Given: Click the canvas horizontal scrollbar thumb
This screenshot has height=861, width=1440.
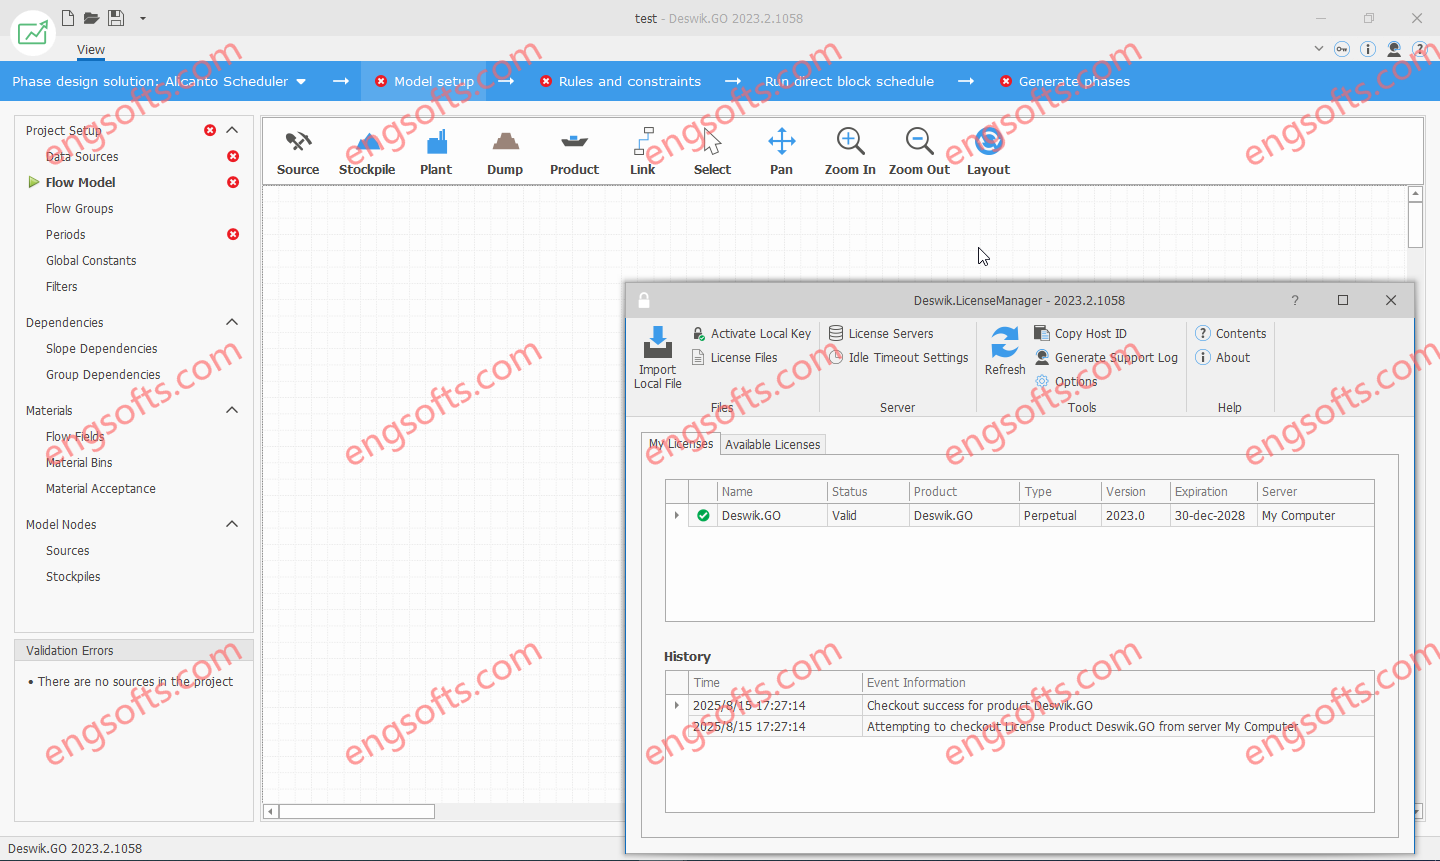Looking at the screenshot, I should tap(357, 811).
